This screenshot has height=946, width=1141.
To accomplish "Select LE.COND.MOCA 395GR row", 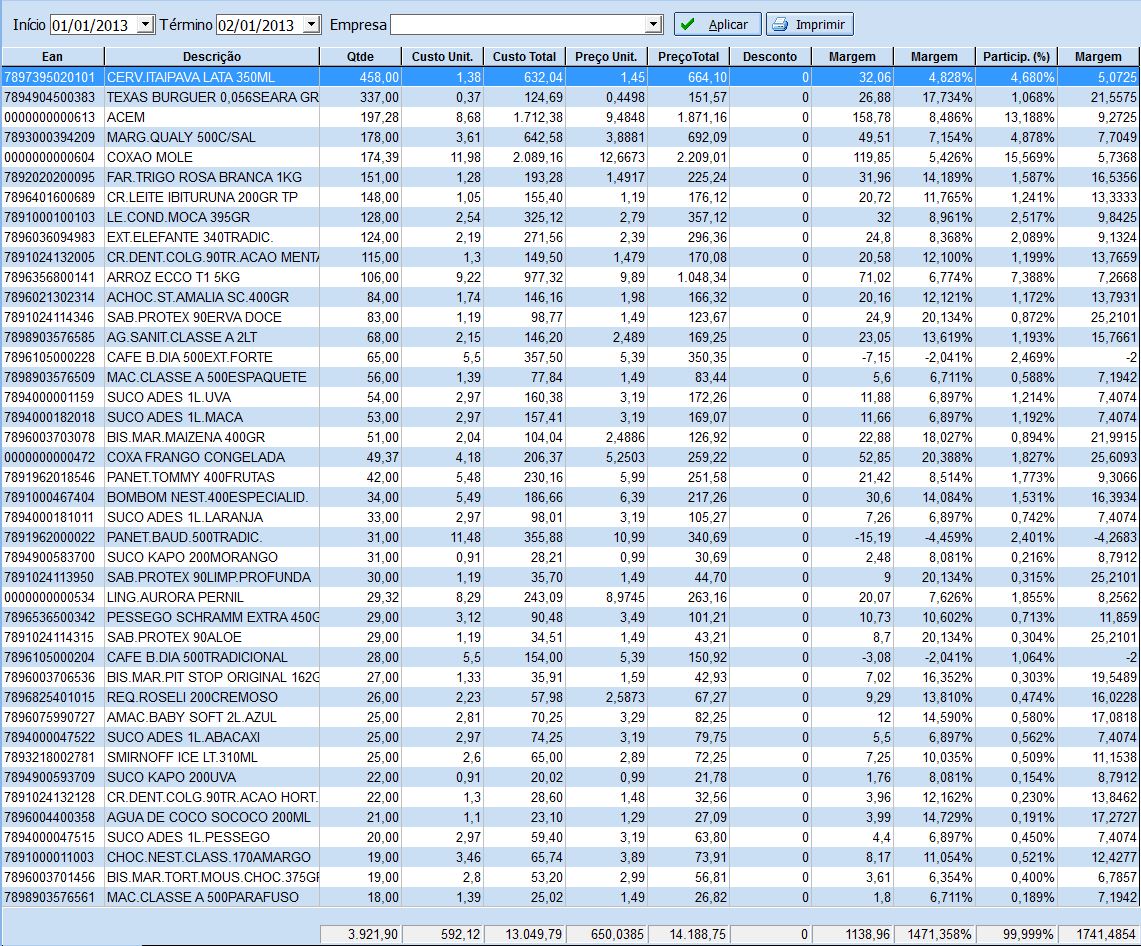I will click(570, 217).
